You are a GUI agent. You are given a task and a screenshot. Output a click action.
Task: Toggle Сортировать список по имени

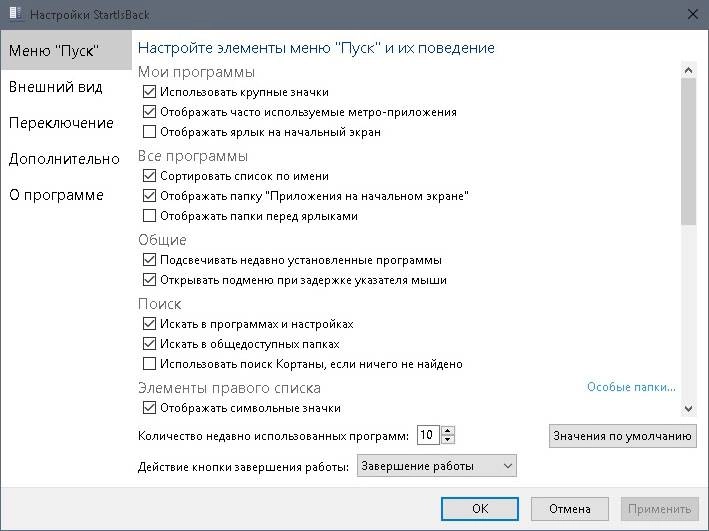pos(149,175)
